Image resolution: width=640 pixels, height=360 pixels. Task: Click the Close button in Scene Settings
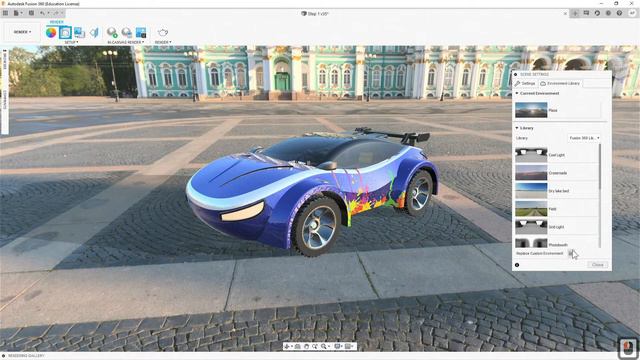[x=598, y=265]
